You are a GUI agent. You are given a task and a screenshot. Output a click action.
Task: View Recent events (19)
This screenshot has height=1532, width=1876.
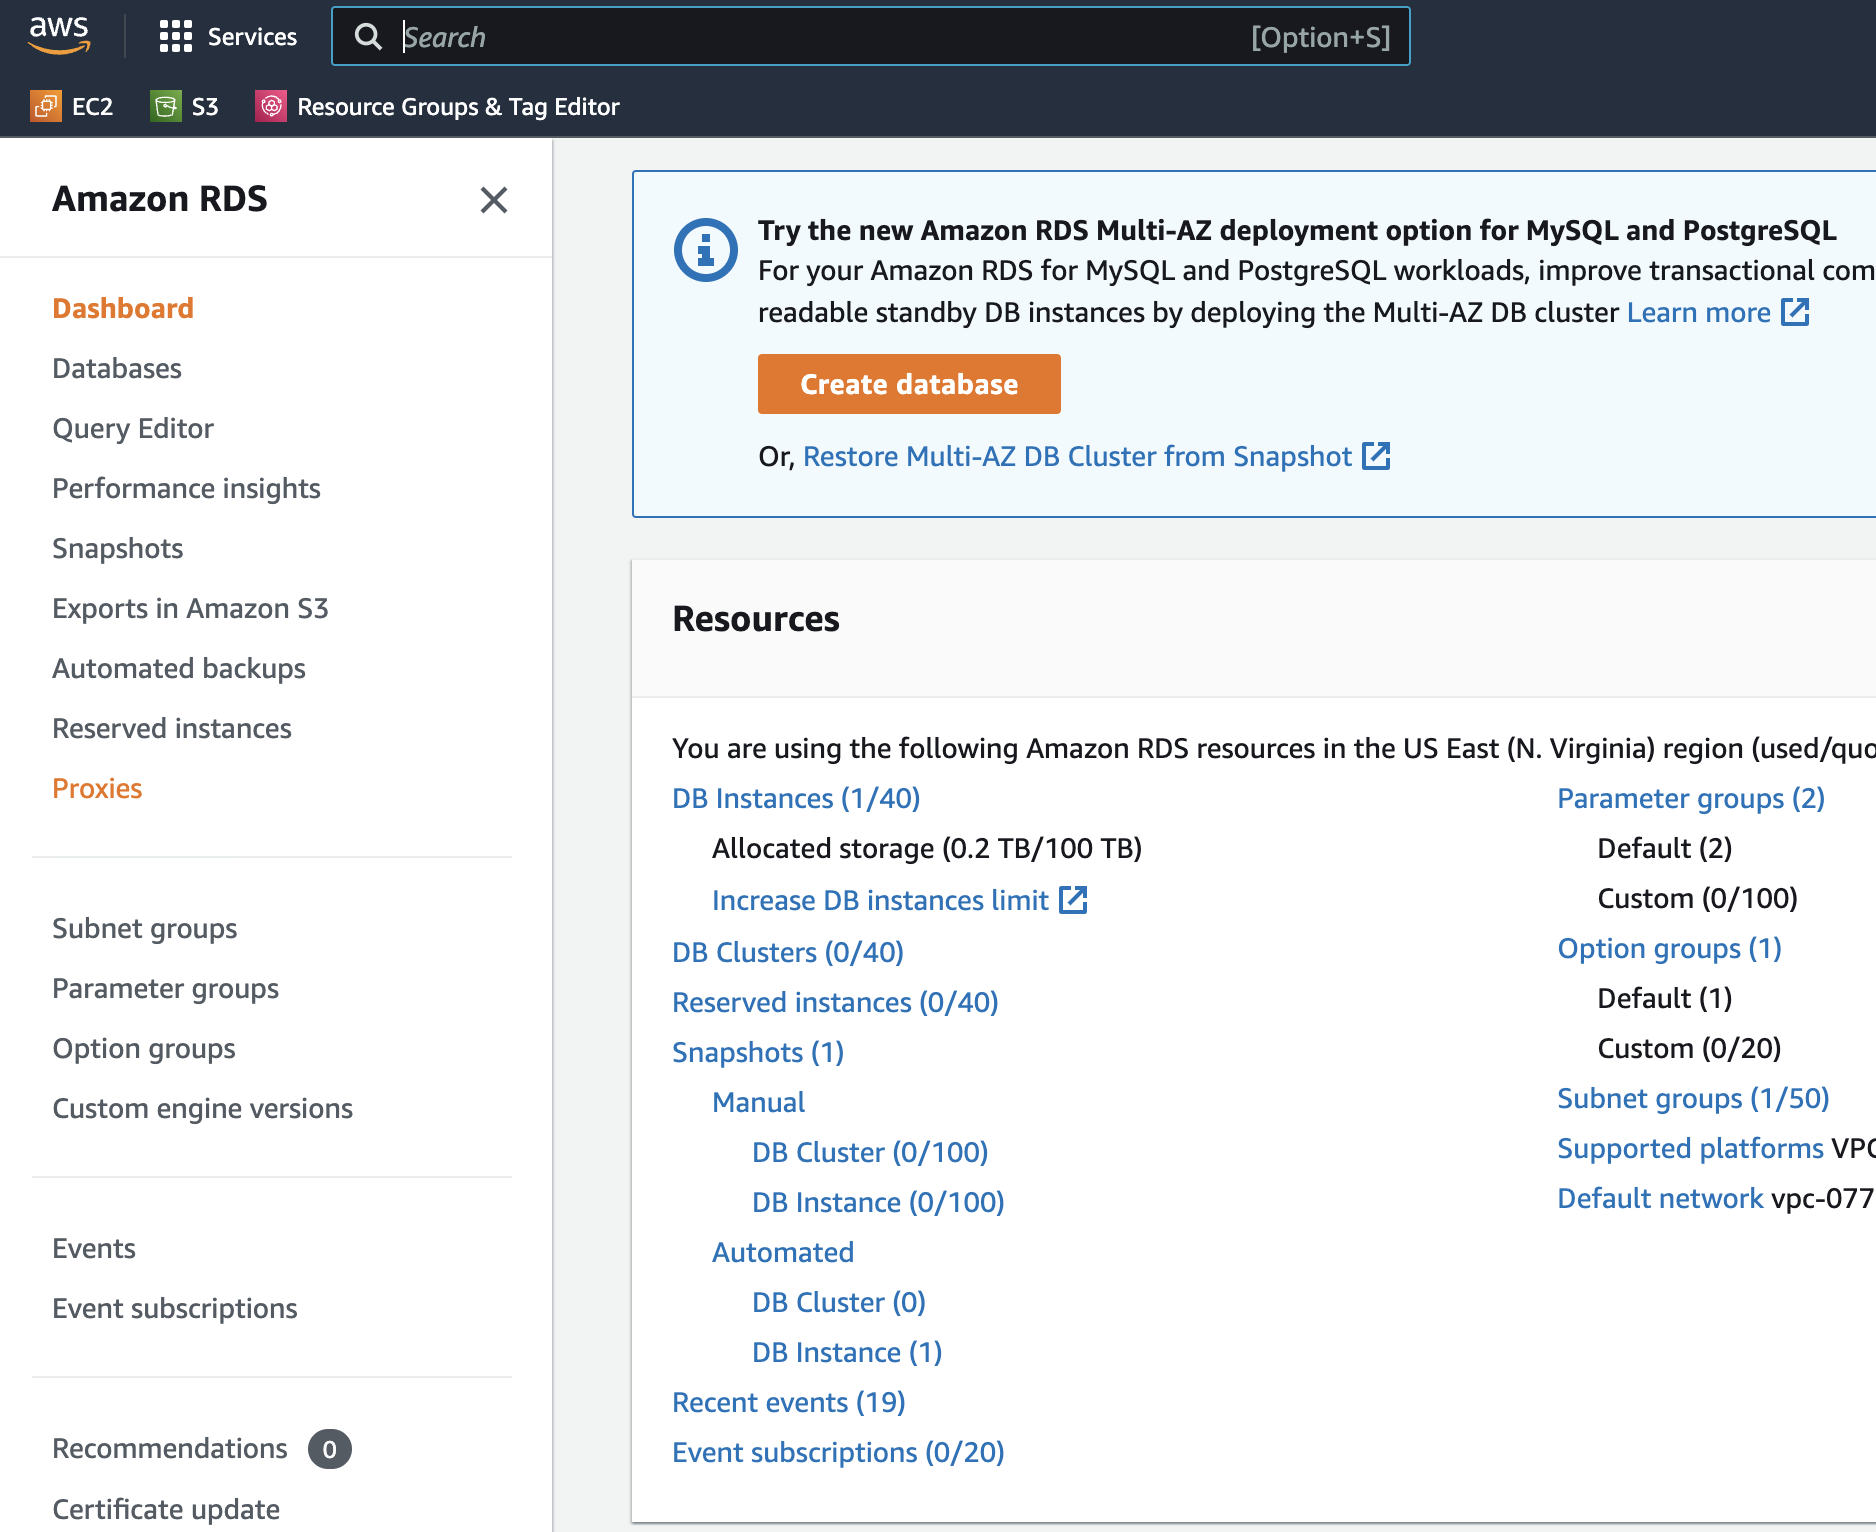coord(789,1402)
